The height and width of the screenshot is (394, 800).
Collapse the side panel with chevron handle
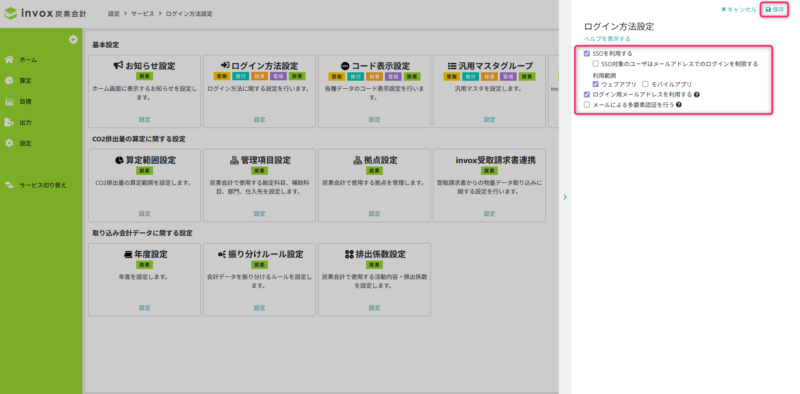(565, 197)
